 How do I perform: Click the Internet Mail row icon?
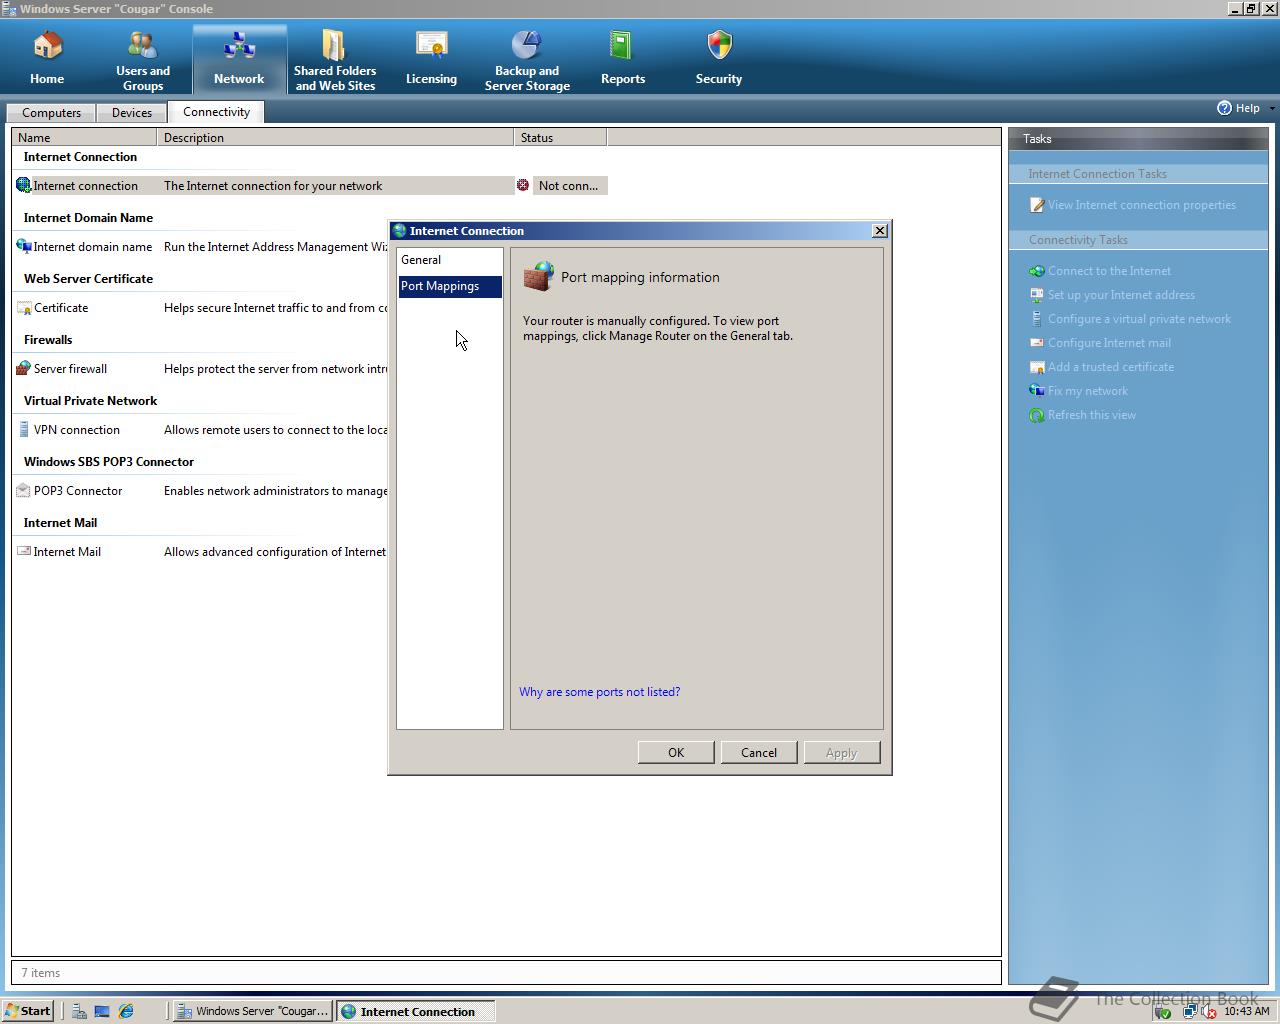point(24,551)
